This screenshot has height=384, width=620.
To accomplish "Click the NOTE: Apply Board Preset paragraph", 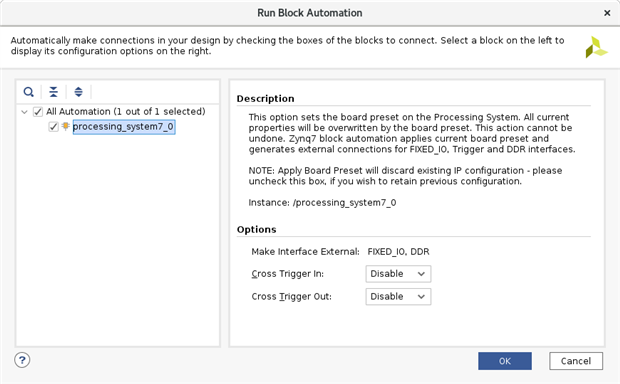I will click(405, 176).
